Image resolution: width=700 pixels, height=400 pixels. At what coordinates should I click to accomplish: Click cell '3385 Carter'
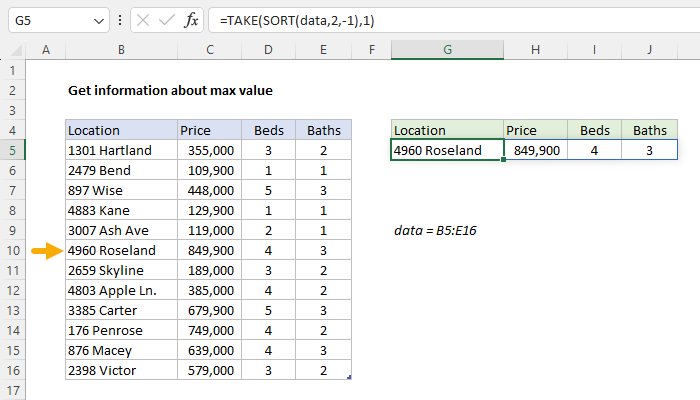tap(121, 310)
